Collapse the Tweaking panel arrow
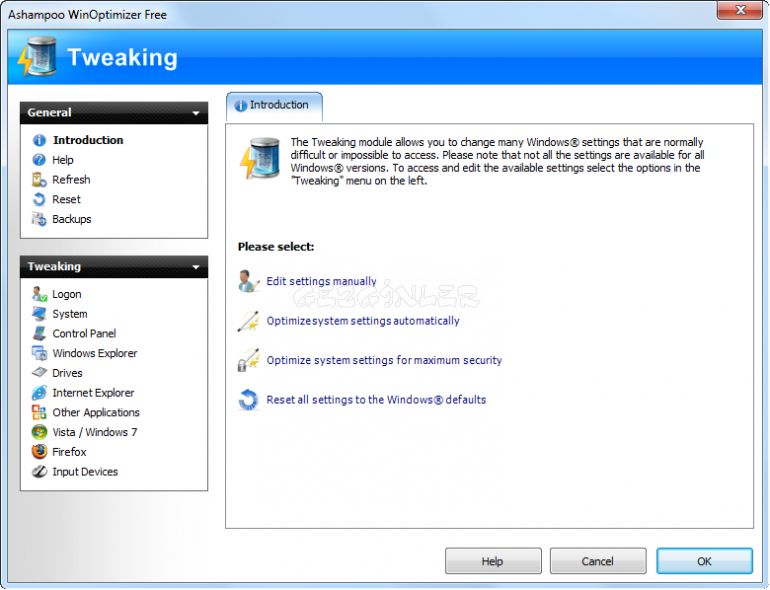This screenshot has height=590, width=770. pyautogui.click(x=196, y=267)
